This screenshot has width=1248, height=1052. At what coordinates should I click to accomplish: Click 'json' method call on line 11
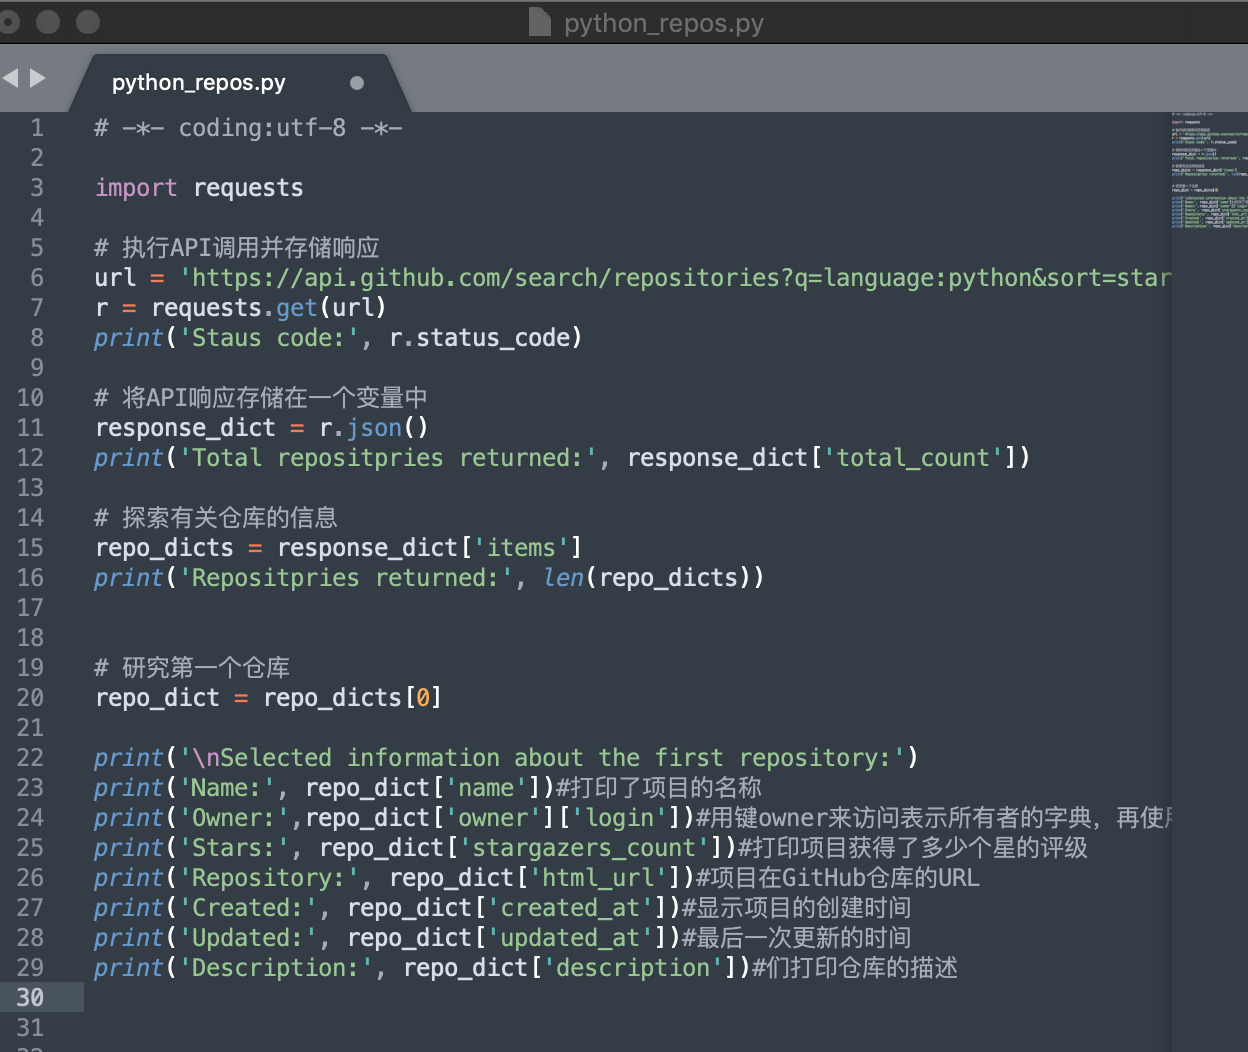pos(374,428)
